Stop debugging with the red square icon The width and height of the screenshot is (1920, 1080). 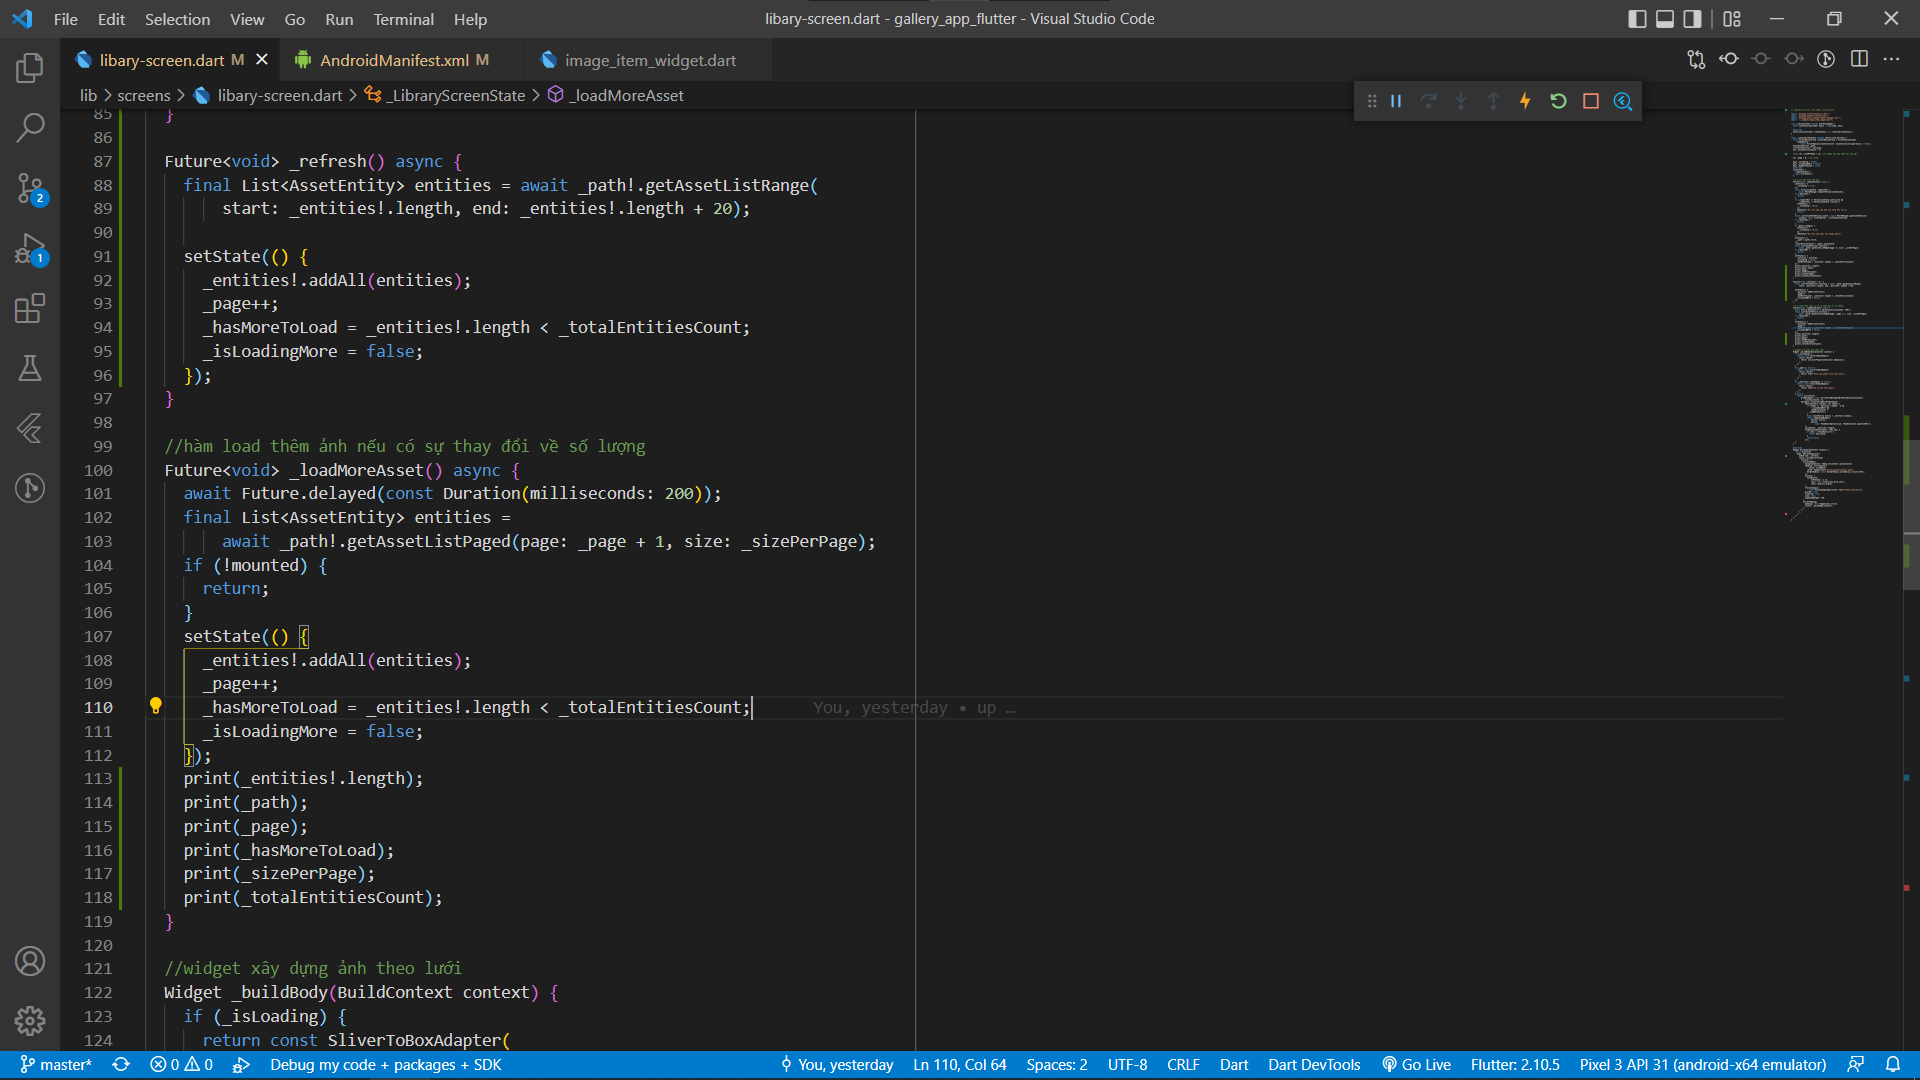(1590, 101)
